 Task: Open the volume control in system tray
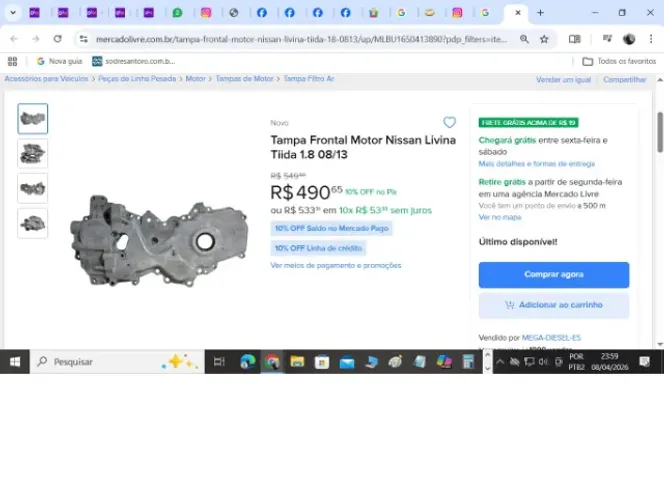point(543,362)
